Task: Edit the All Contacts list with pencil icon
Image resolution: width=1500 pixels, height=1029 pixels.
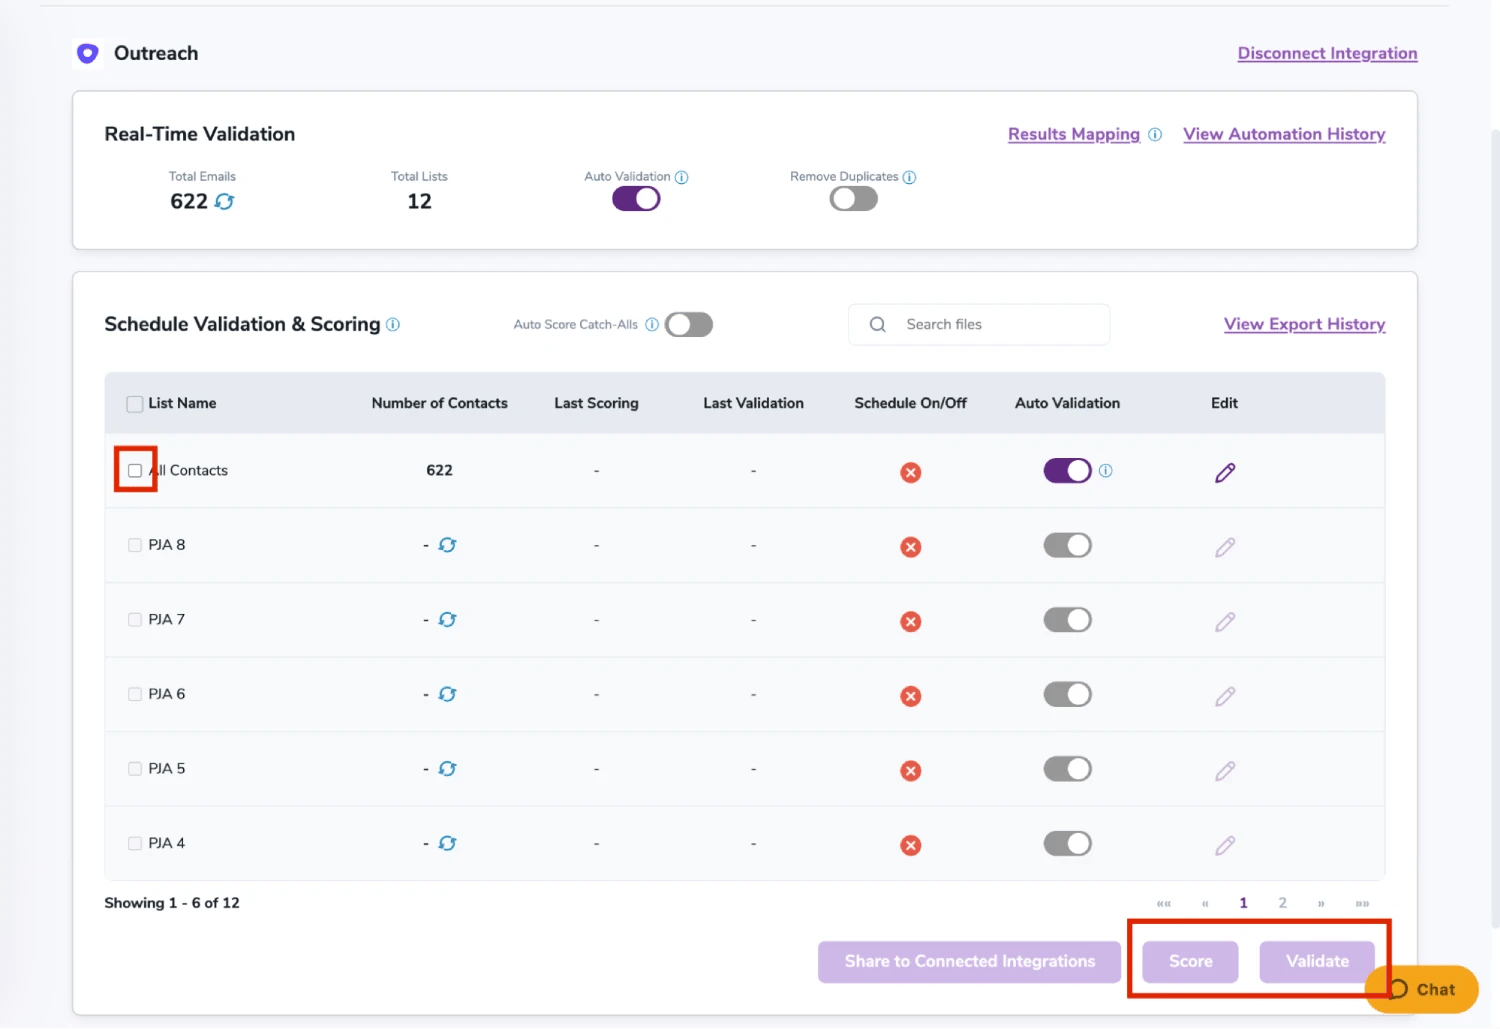Action: coord(1224,472)
